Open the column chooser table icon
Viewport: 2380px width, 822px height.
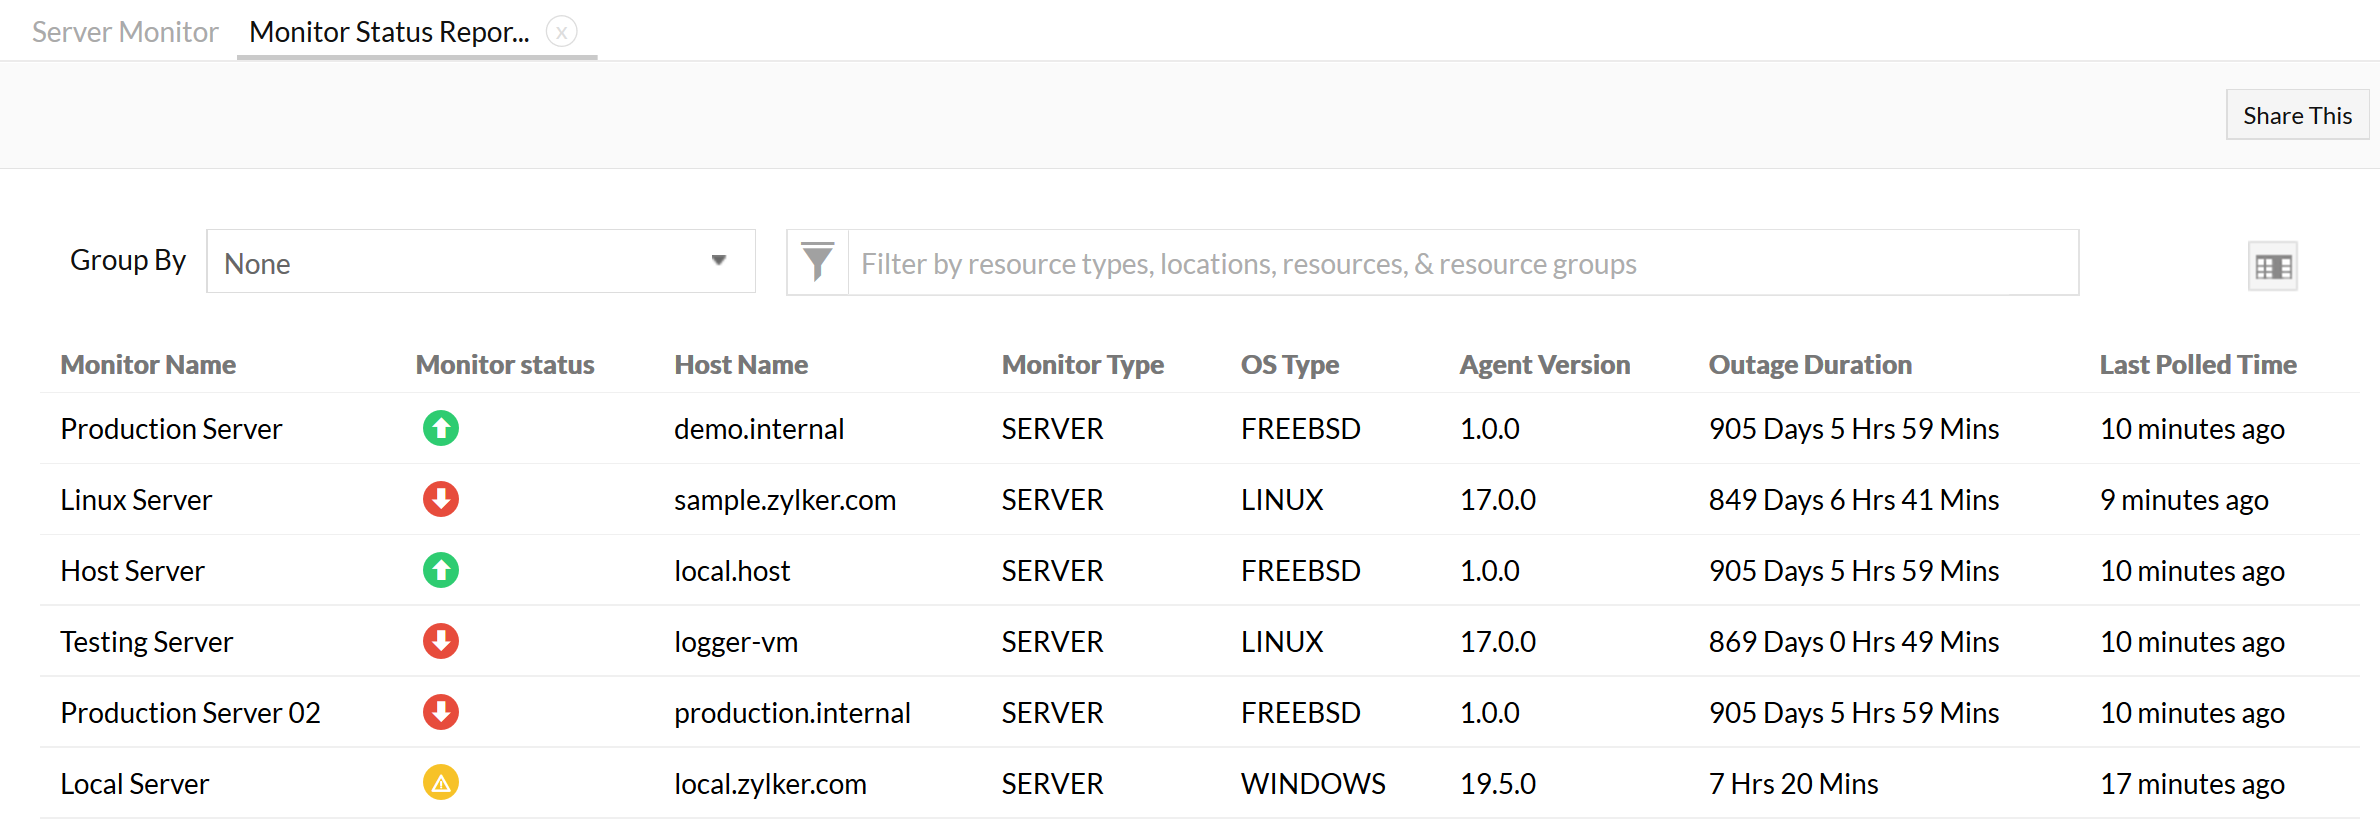[2272, 266]
